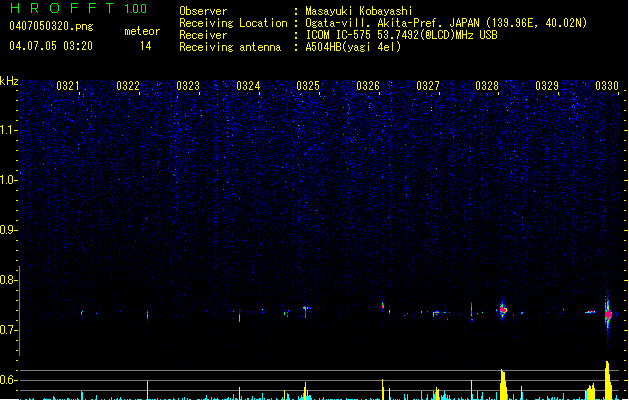Click the name Masayuki Kobayashi

[359, 11]
